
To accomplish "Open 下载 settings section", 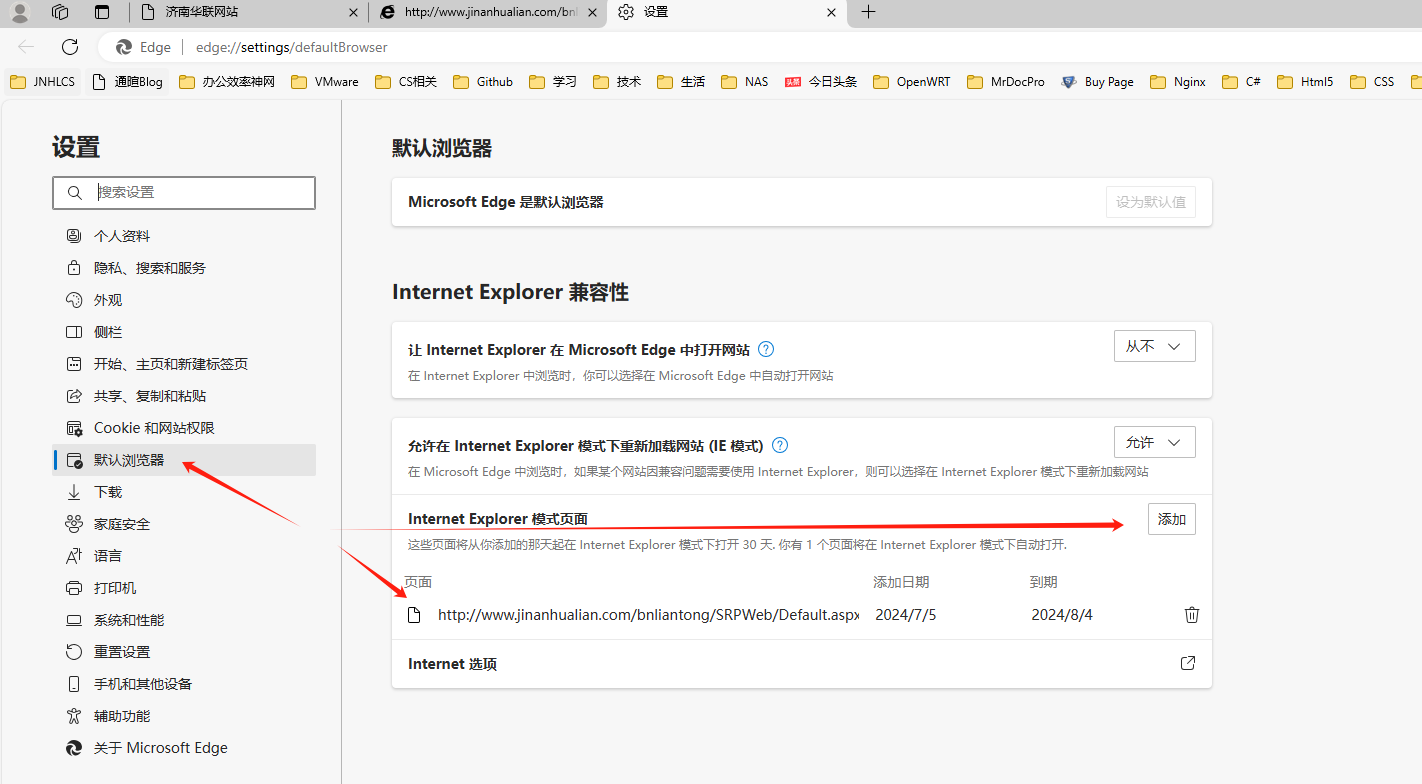I will click(x=184, y=492).
